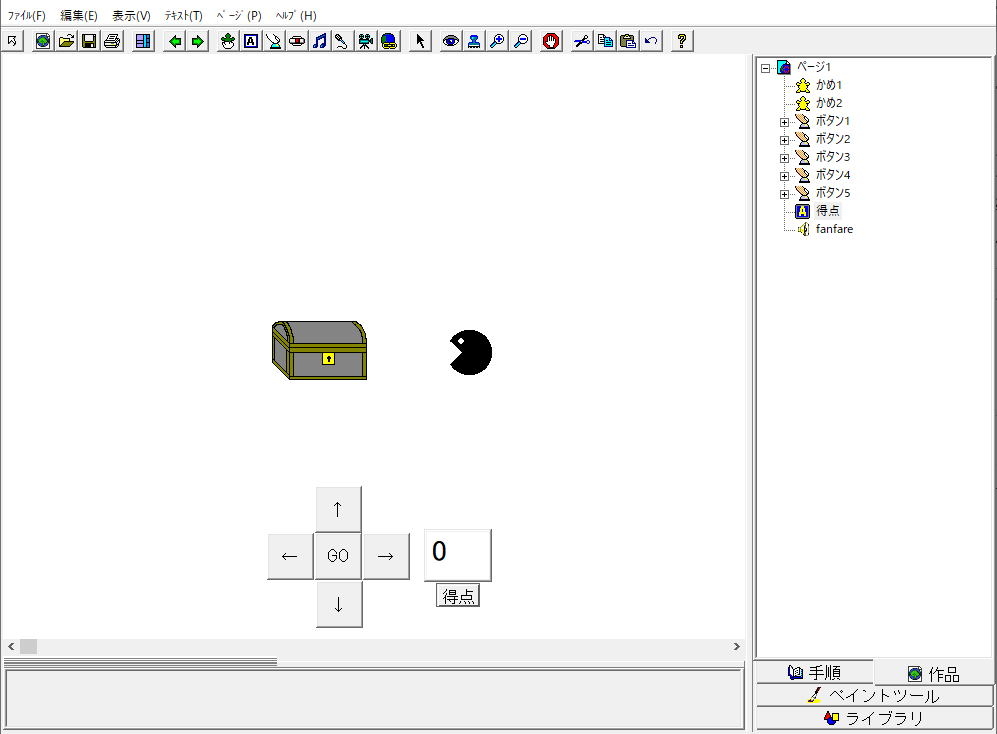Stop all with the red stop hand

[551, 41]
